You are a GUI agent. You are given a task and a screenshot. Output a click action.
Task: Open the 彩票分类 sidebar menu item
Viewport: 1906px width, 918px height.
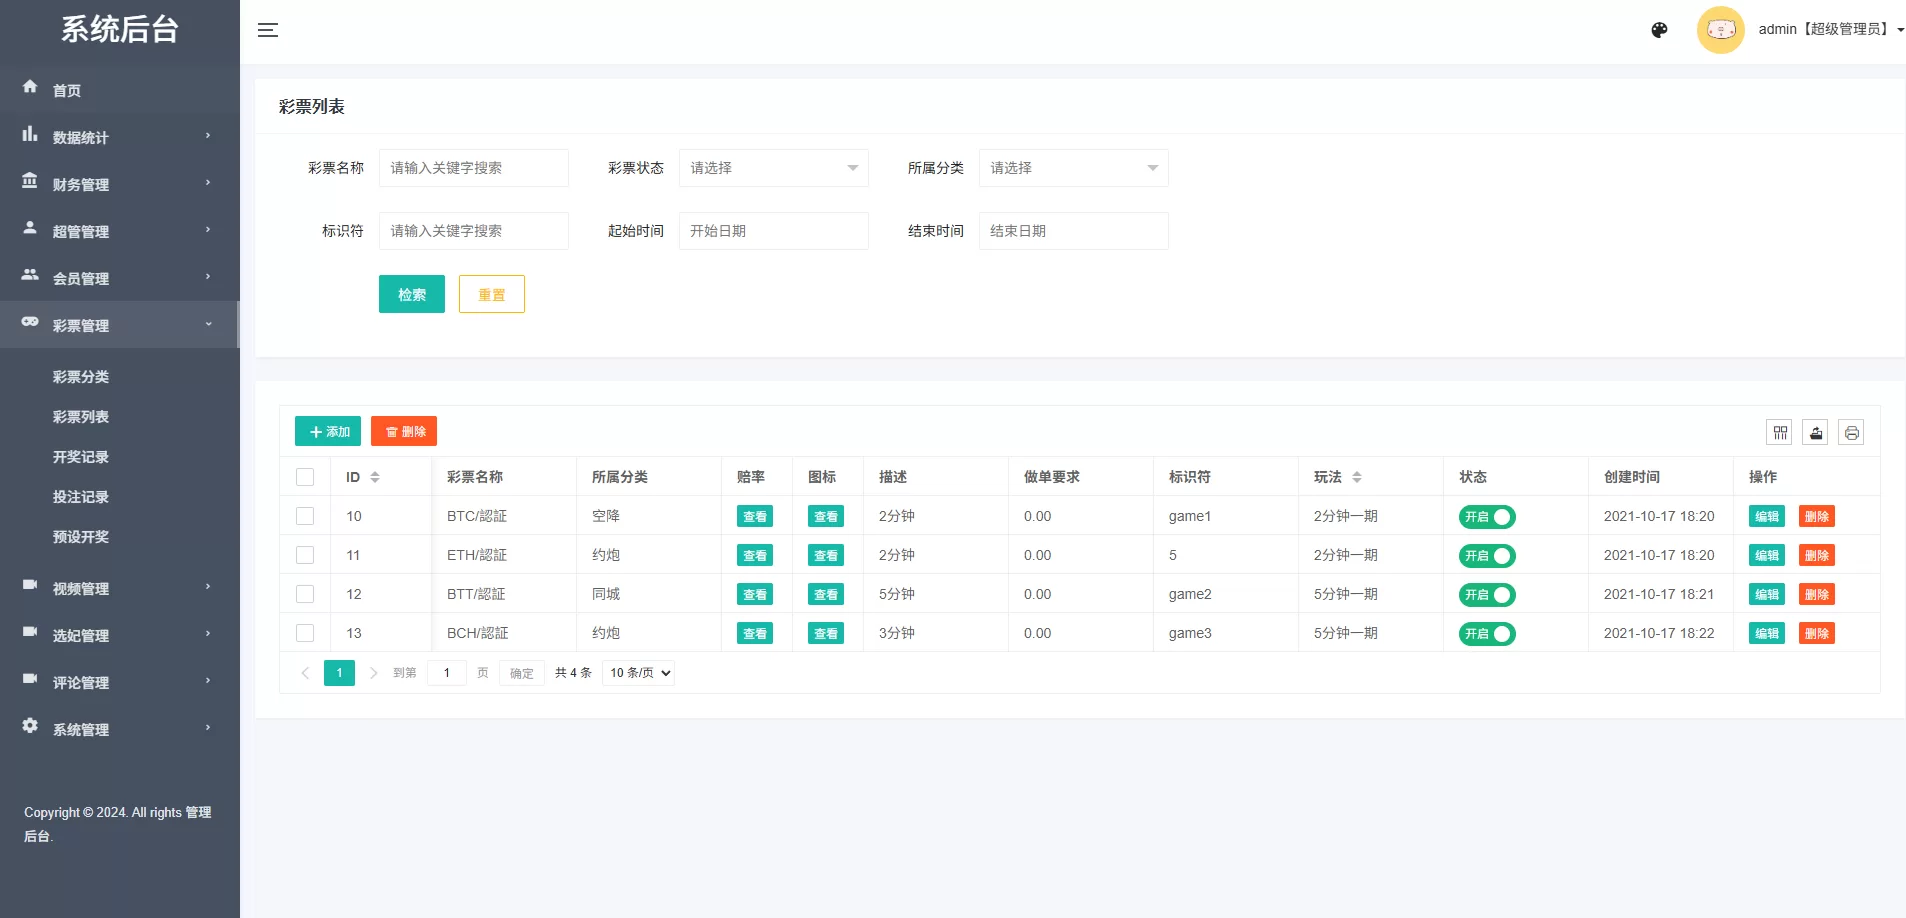click(x=81, y=377)
